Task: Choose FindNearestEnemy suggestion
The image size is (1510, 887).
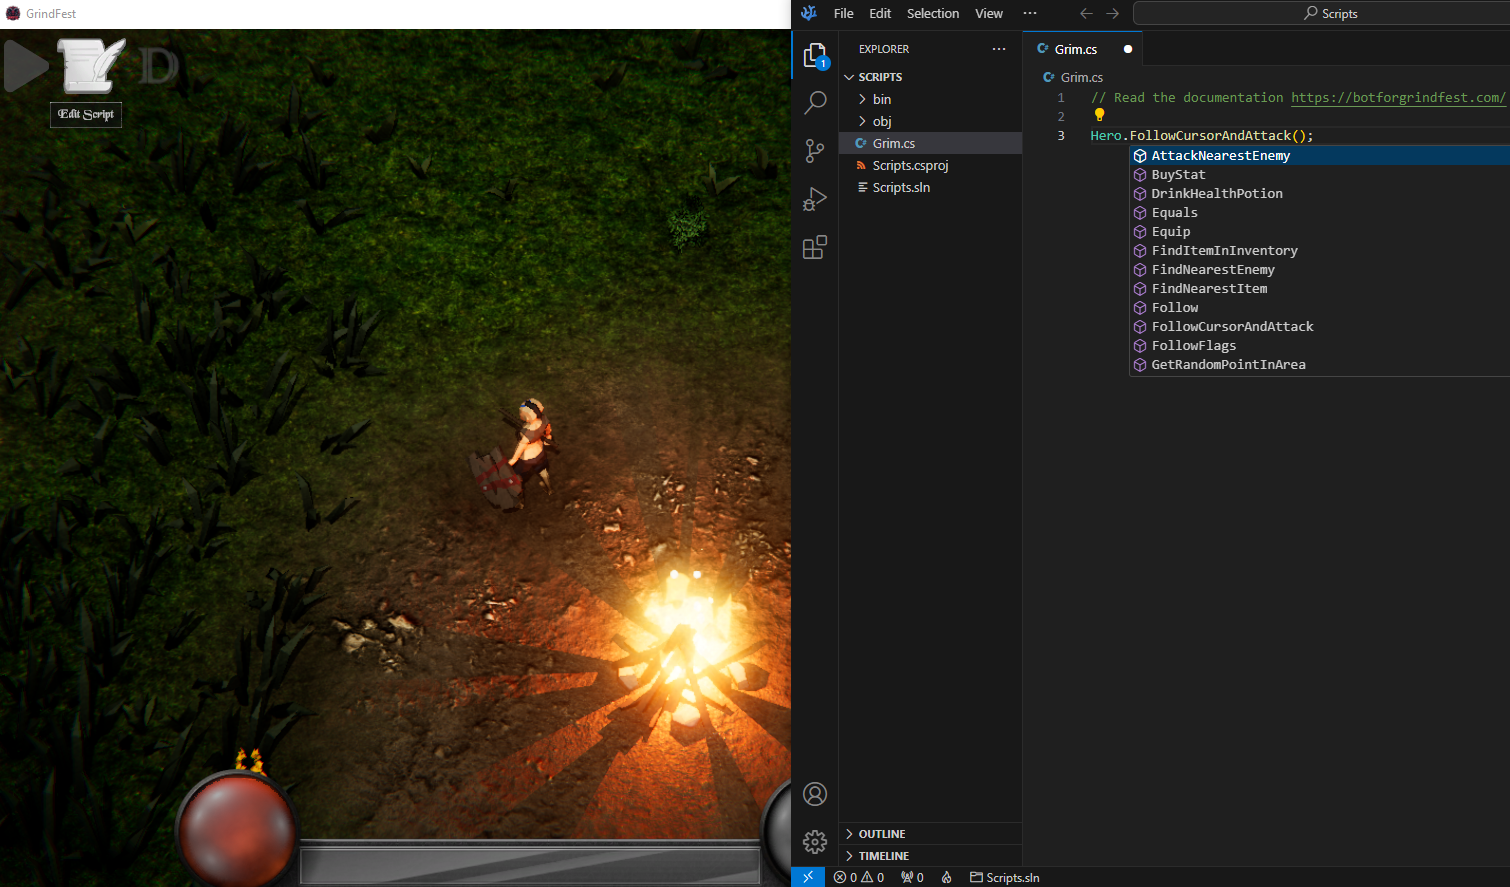Action: [1320, 269]
